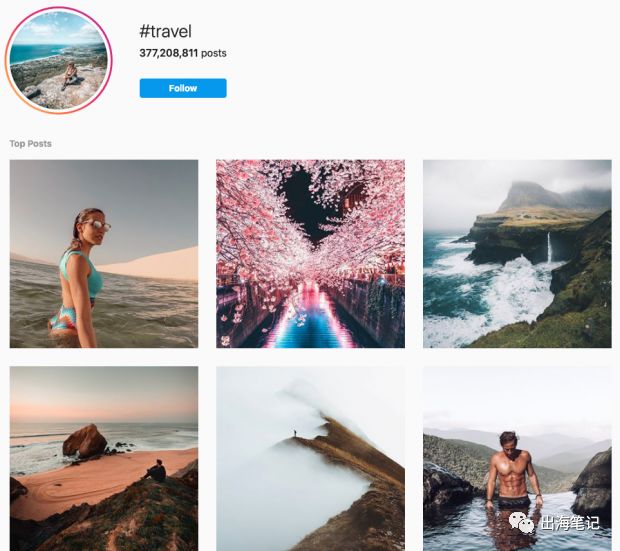Click the 出海笔记 watermark text
Image resolution: width=620 pixels, height=551 pixels.
click(x=570, y=523)
